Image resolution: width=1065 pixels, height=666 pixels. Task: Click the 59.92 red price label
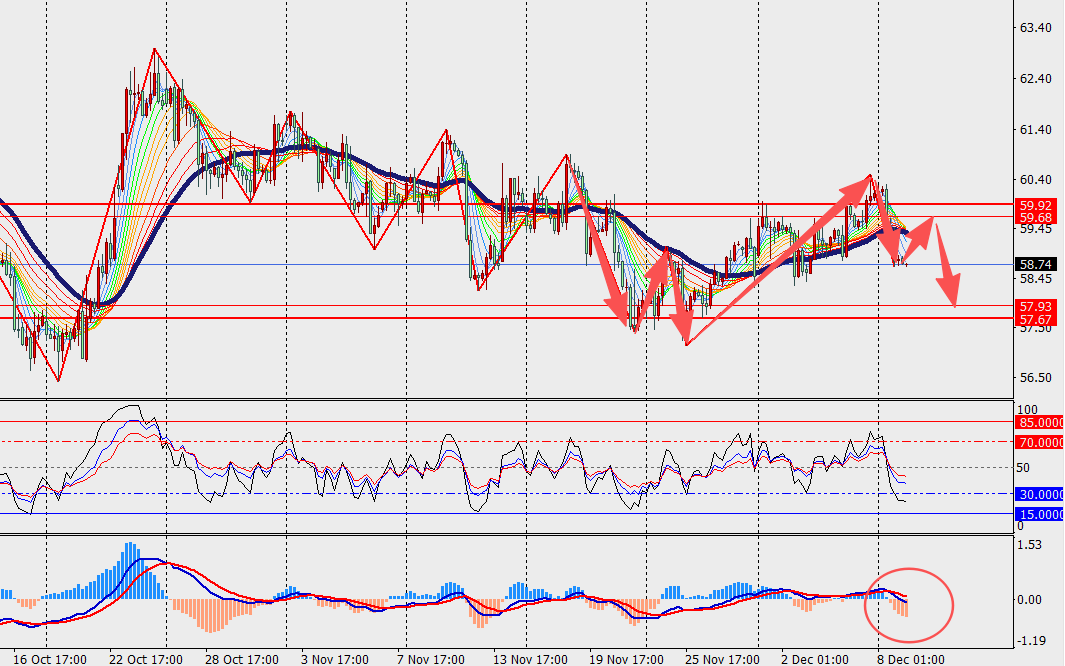tap(1034, 203)
